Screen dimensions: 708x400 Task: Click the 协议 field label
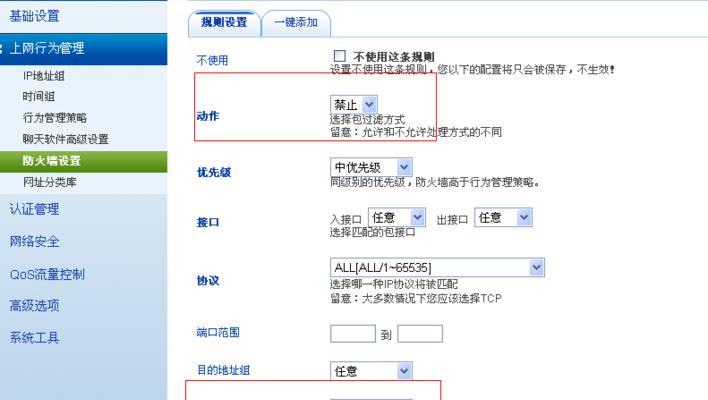click(x=208, y=280)
